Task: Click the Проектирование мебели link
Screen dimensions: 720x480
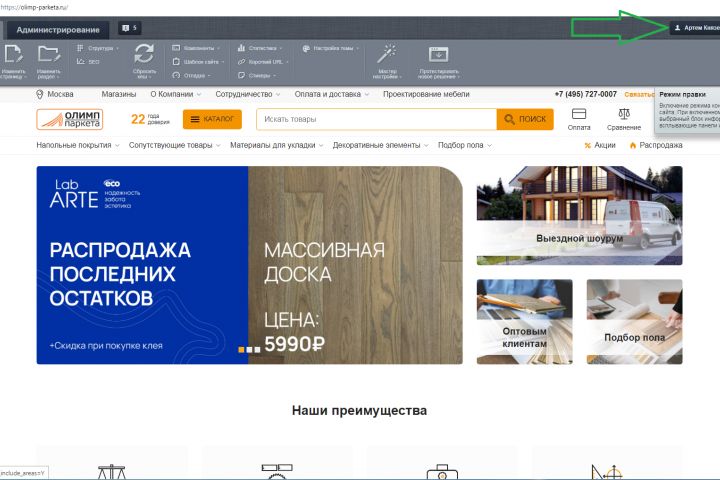Action: coord(426,94)
